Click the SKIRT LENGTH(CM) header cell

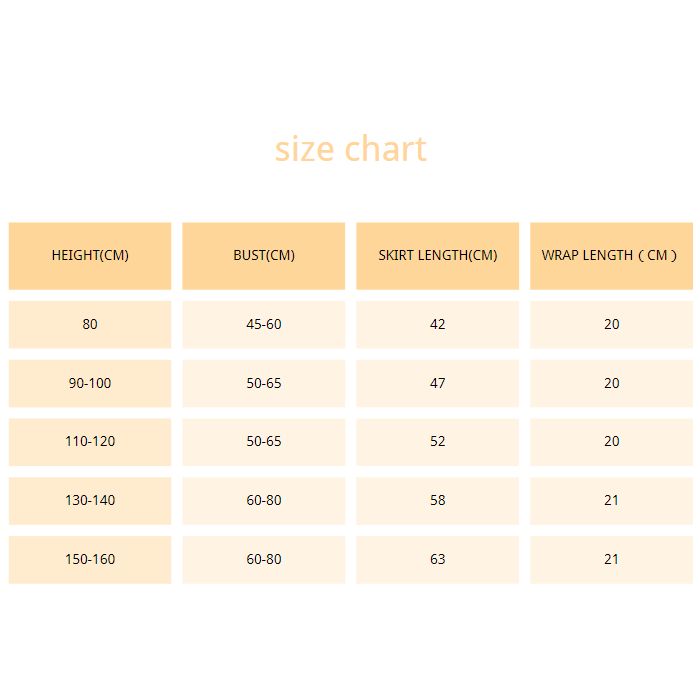point(438,256)
